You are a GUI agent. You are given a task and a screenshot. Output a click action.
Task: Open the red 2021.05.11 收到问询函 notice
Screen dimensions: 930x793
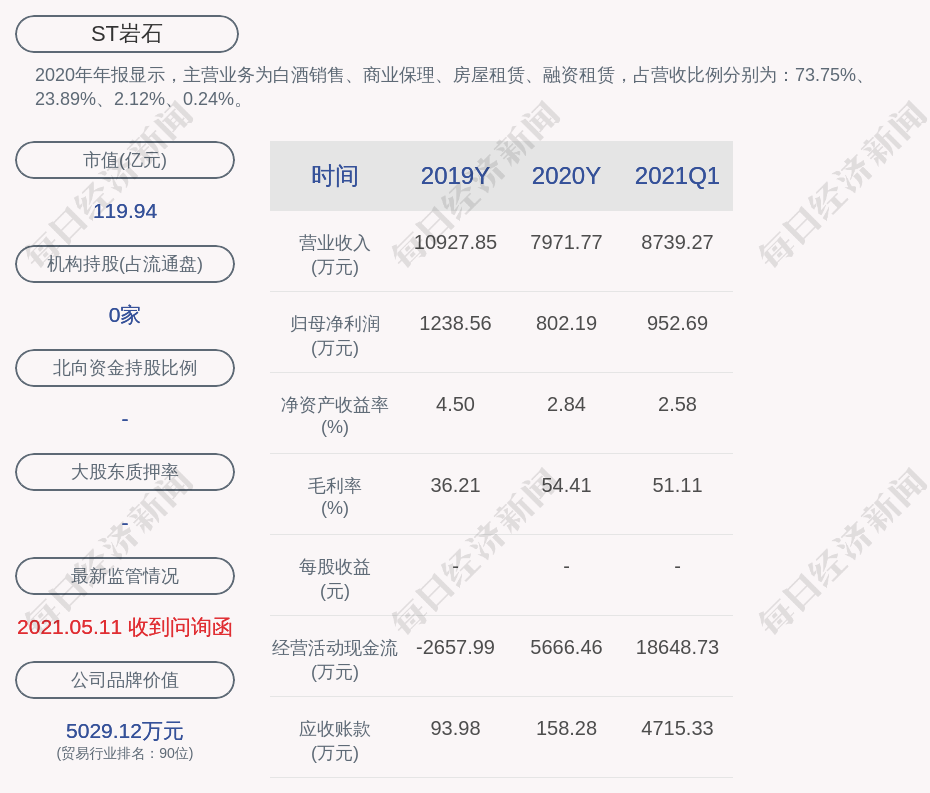coord(125,627)
